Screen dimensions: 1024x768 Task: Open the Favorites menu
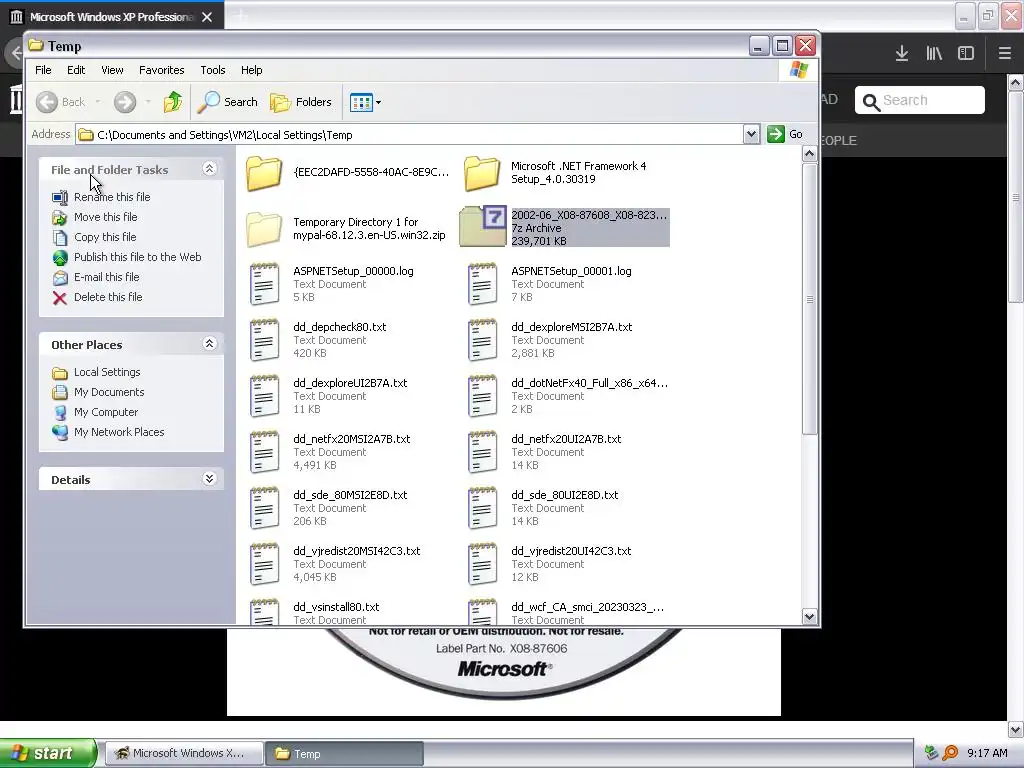coord(161,70)
